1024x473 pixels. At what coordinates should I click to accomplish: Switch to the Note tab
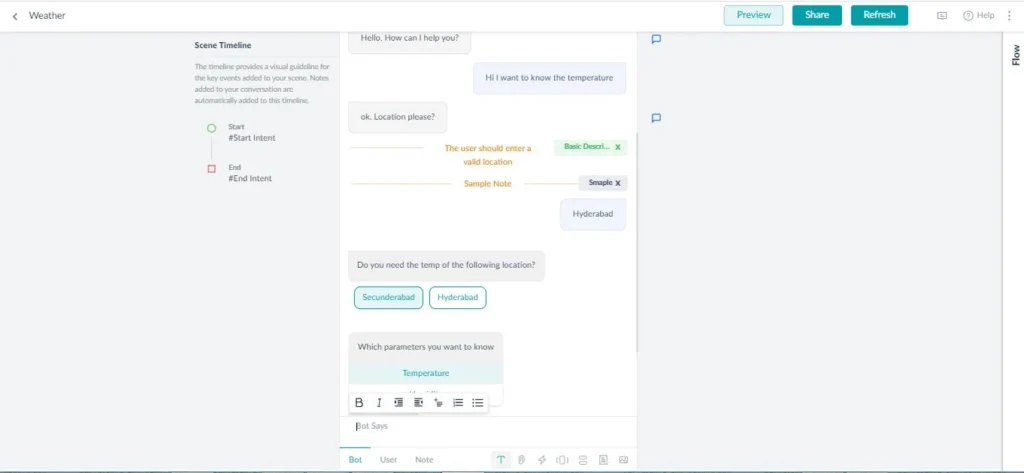tap(424, 459)
